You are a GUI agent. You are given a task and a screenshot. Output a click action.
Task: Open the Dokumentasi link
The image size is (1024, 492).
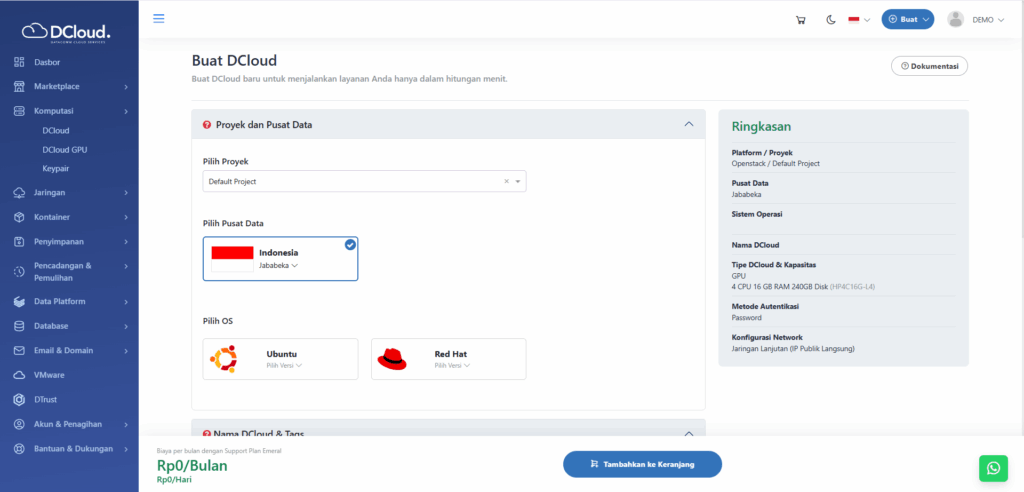(929, 66)
